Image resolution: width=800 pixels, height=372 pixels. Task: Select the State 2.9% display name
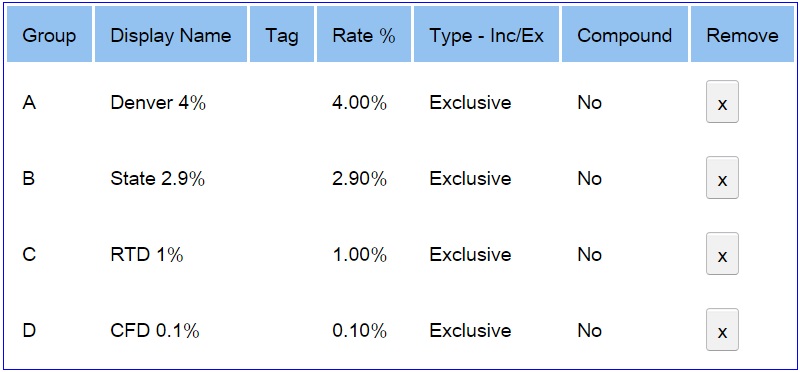point(158,179)
